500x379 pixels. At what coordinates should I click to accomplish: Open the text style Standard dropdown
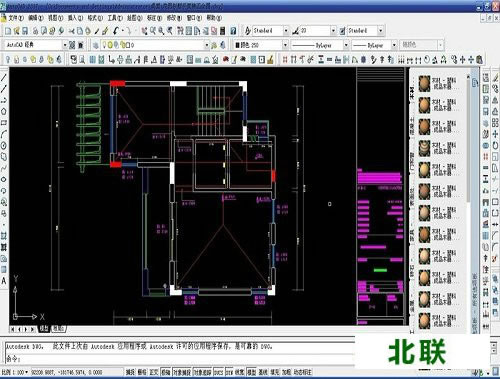point(286,31)
